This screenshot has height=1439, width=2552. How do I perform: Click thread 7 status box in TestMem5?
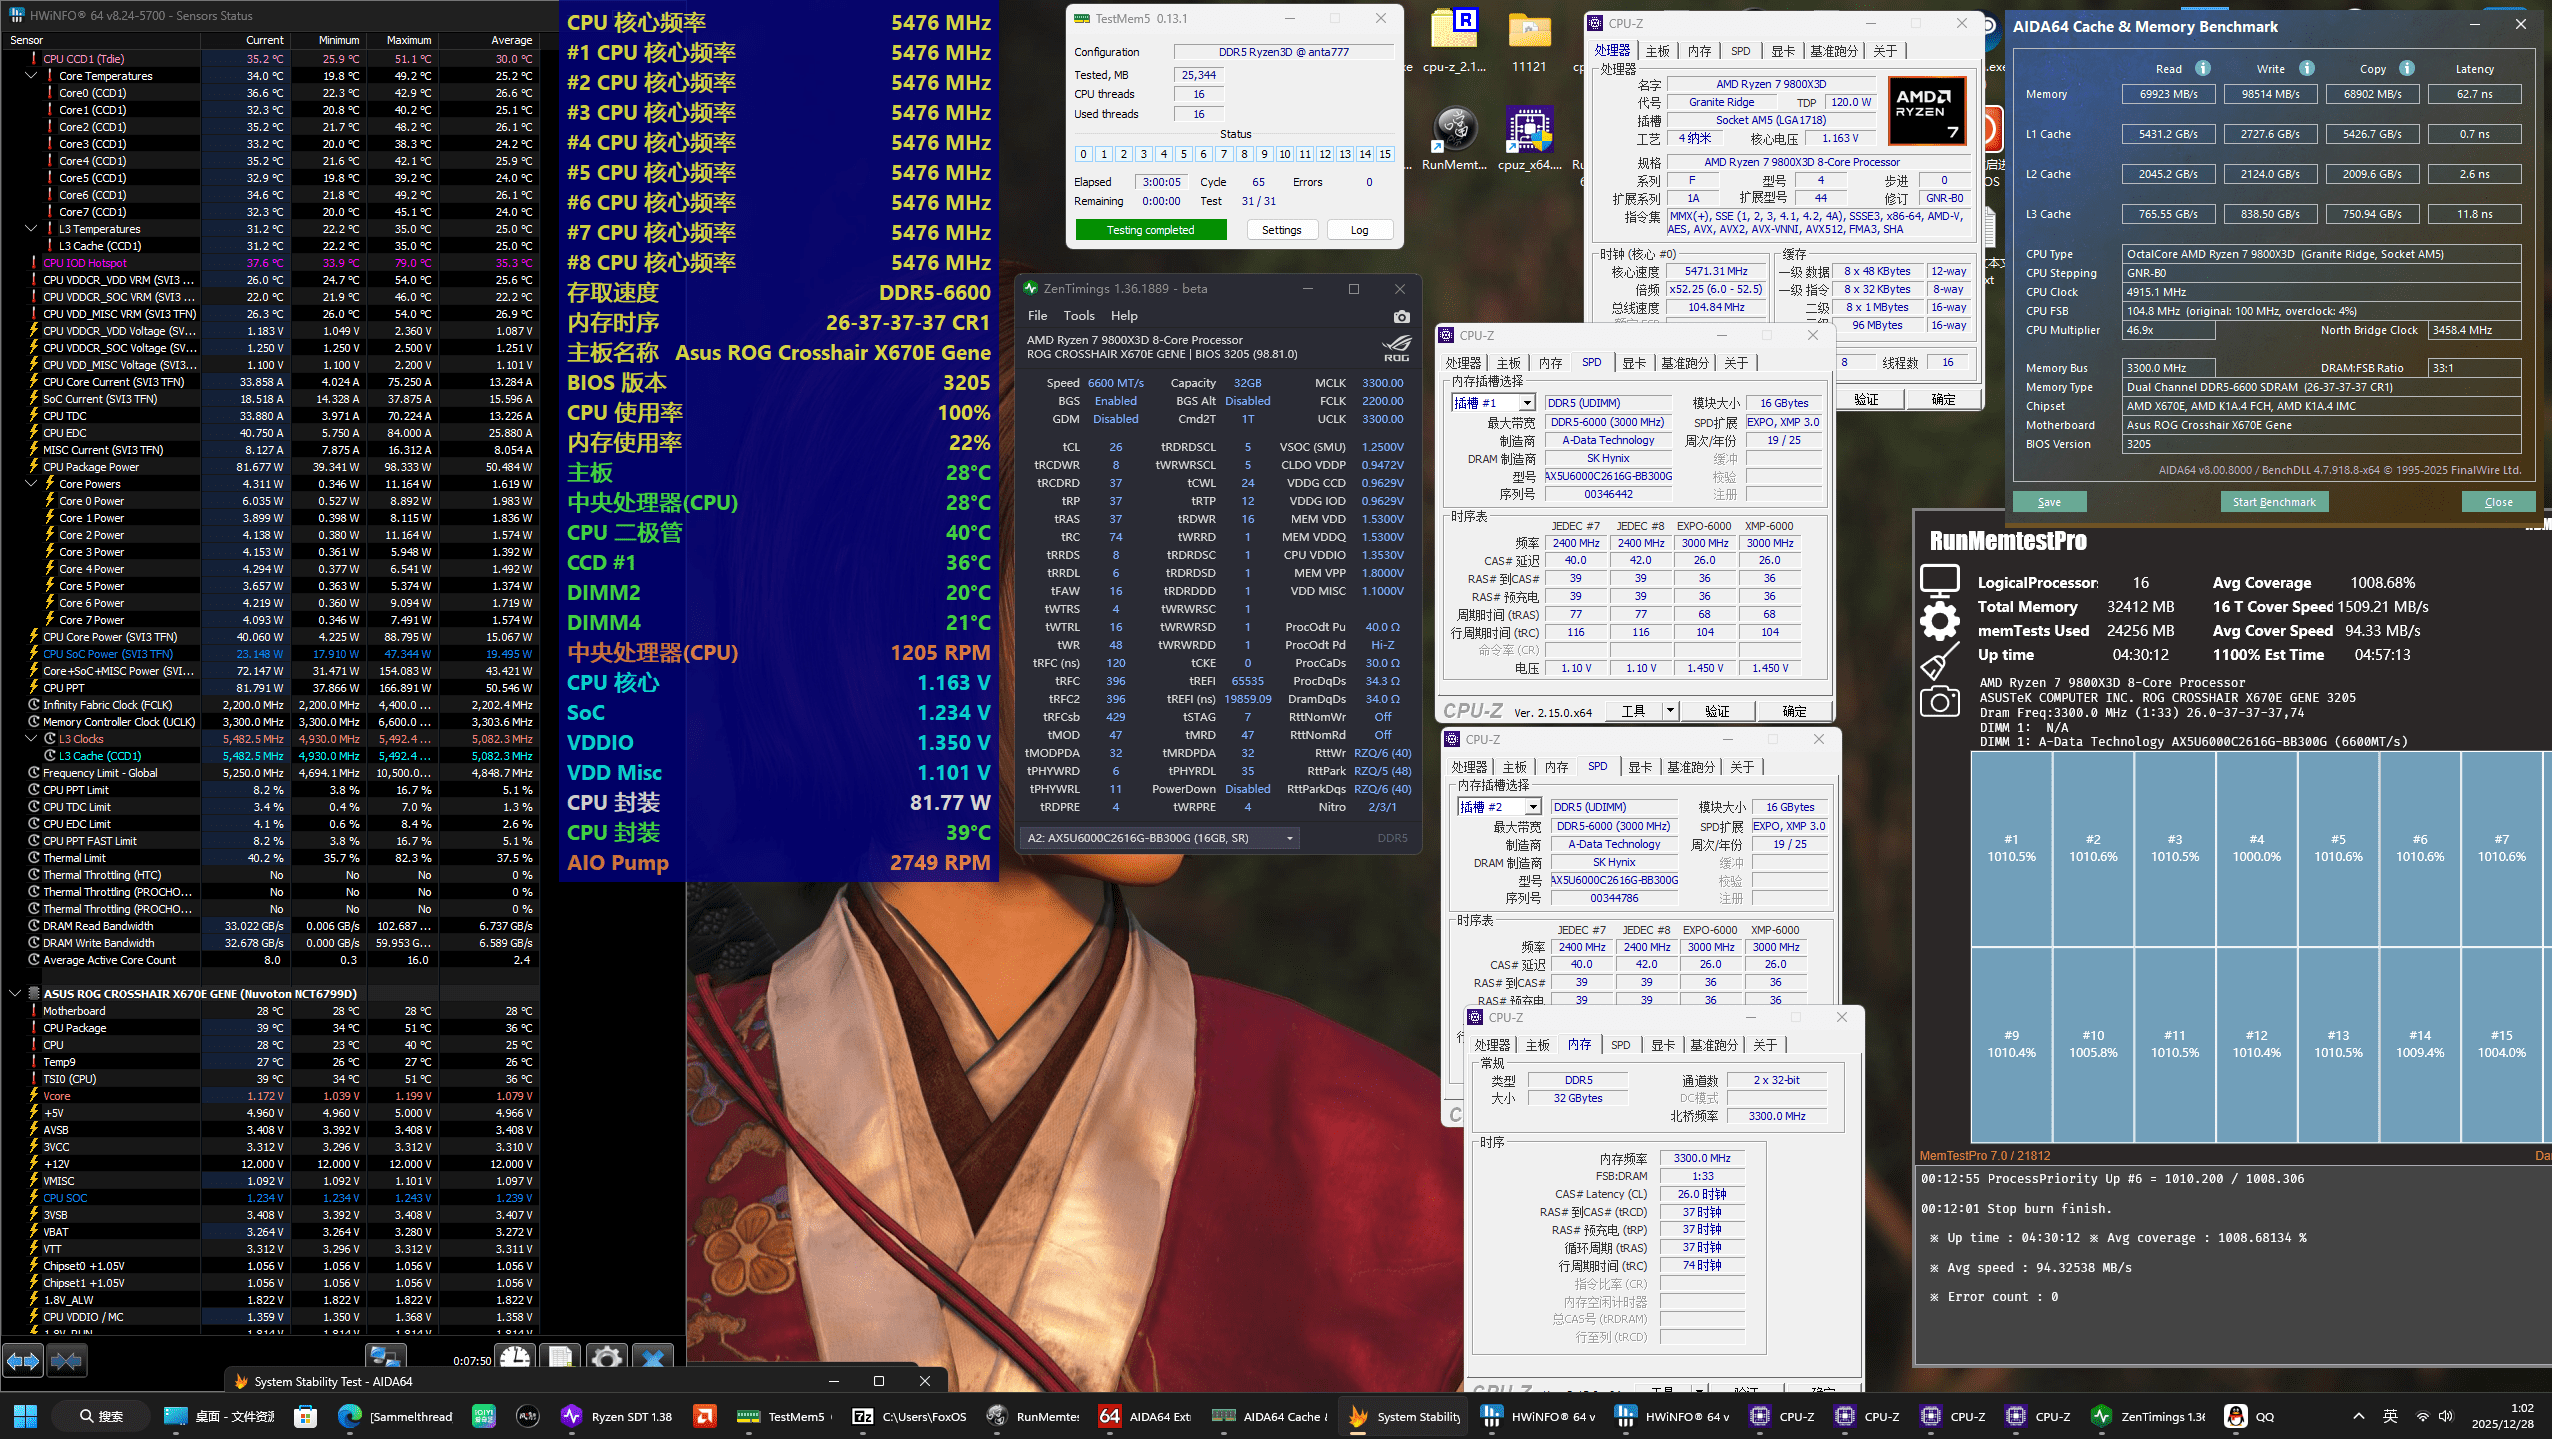click(1224, 154)
